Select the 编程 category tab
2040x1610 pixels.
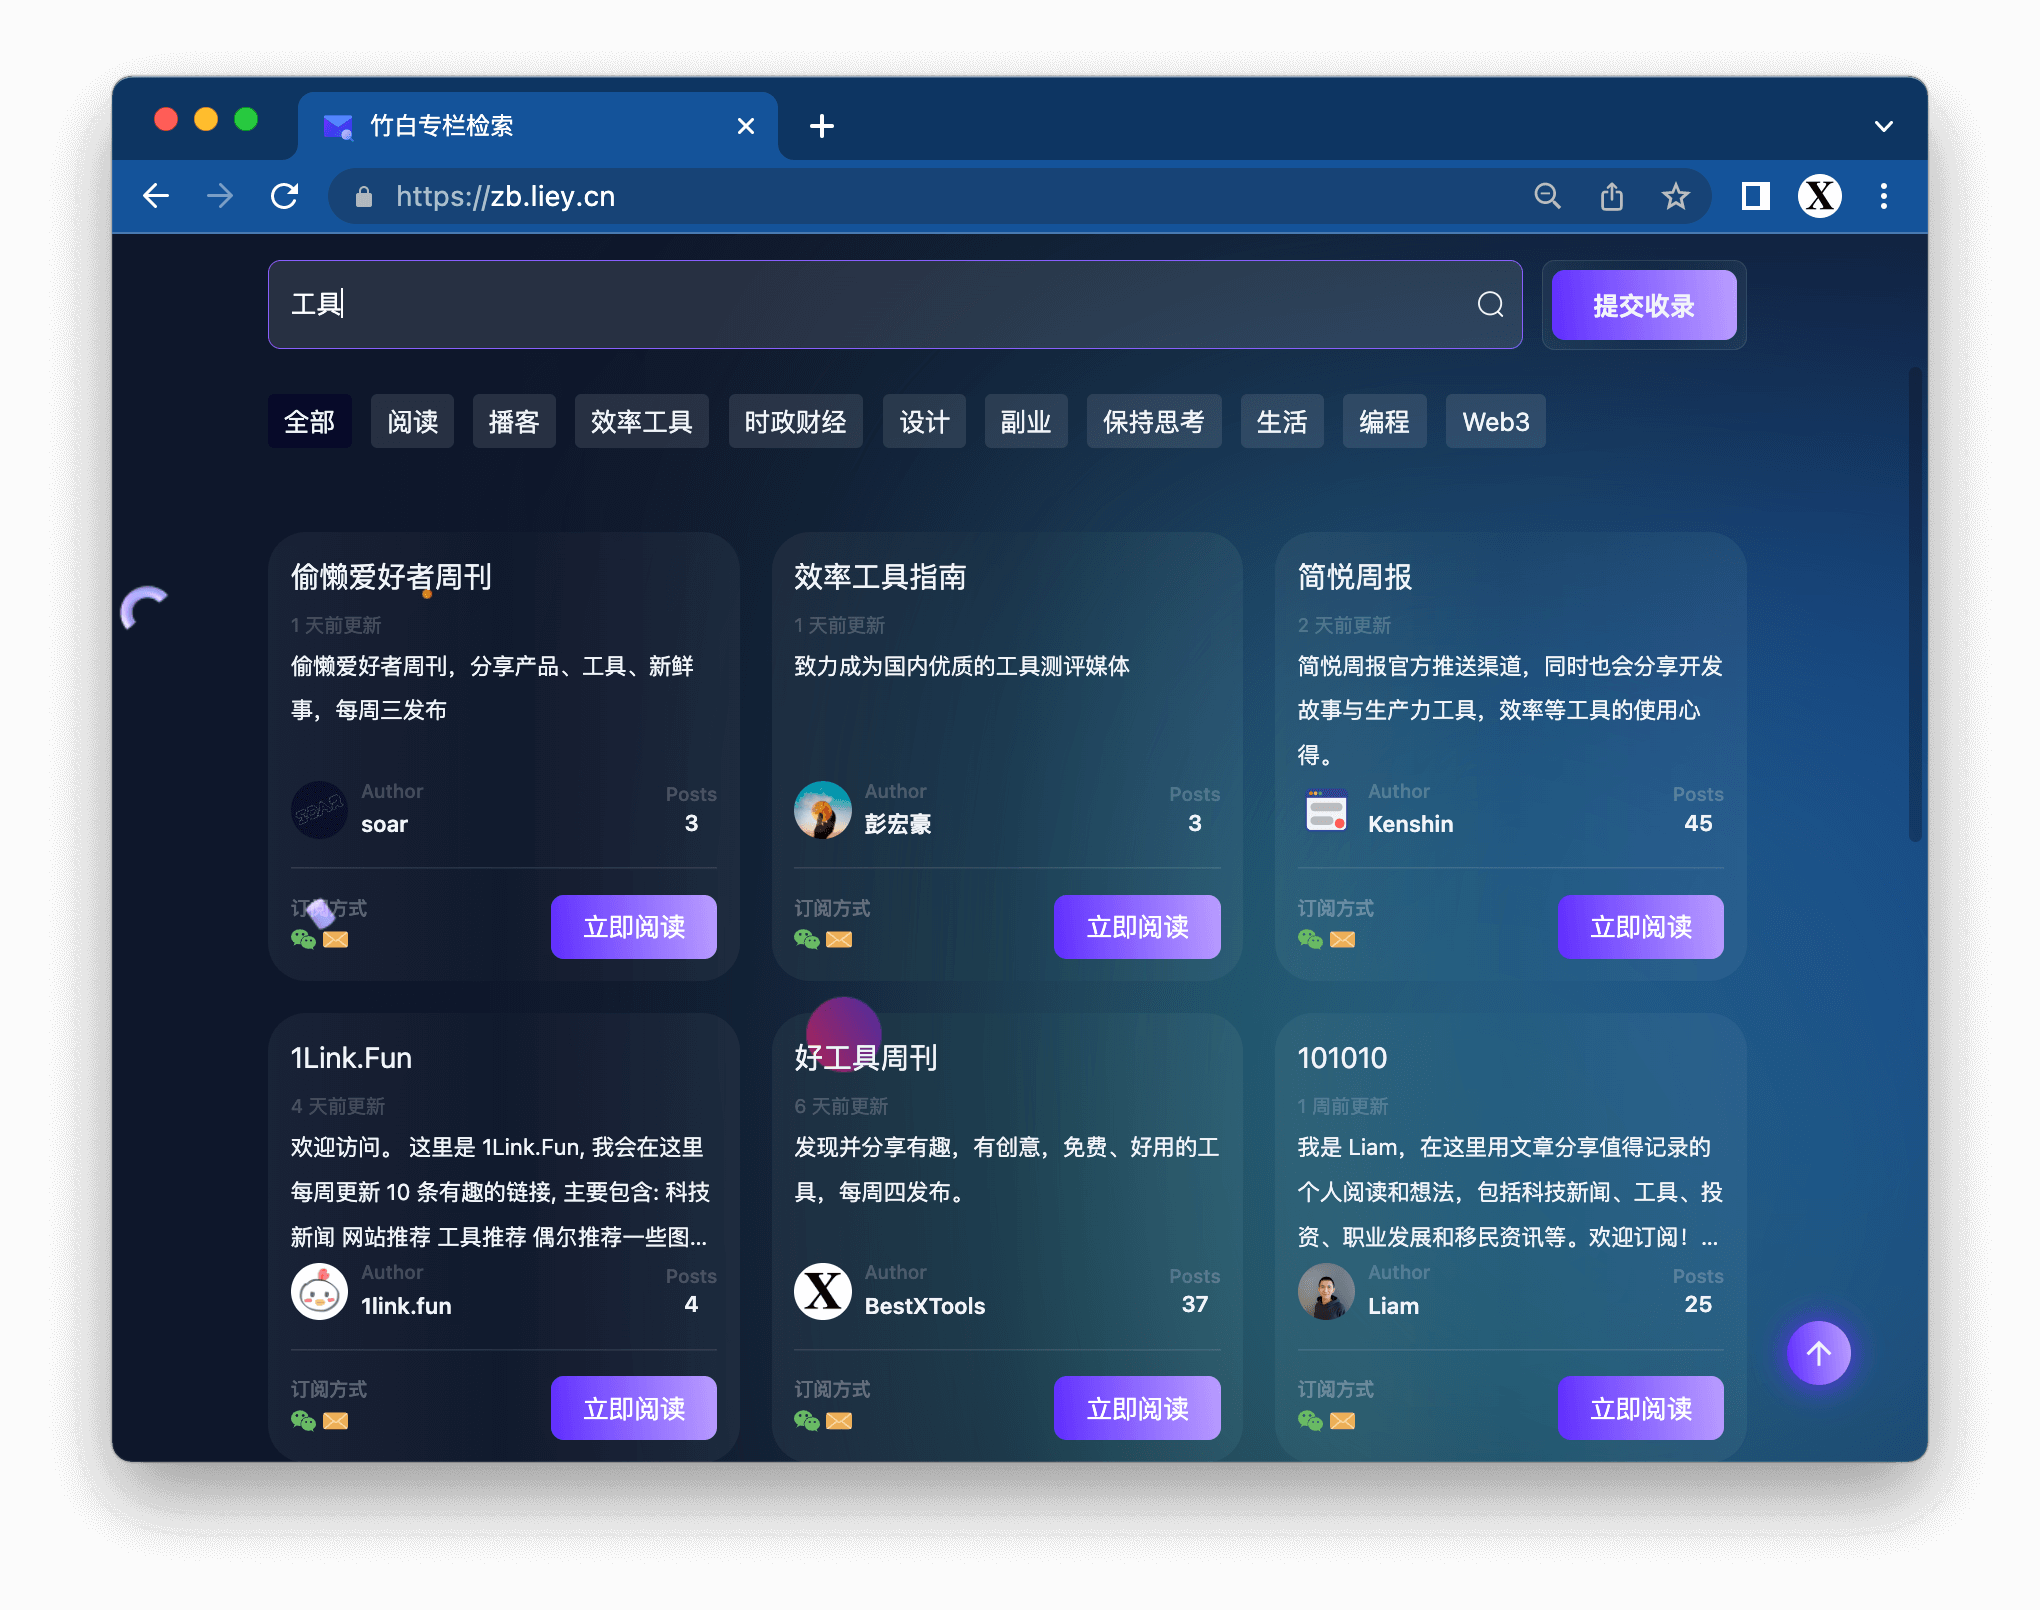[1385, 422]
